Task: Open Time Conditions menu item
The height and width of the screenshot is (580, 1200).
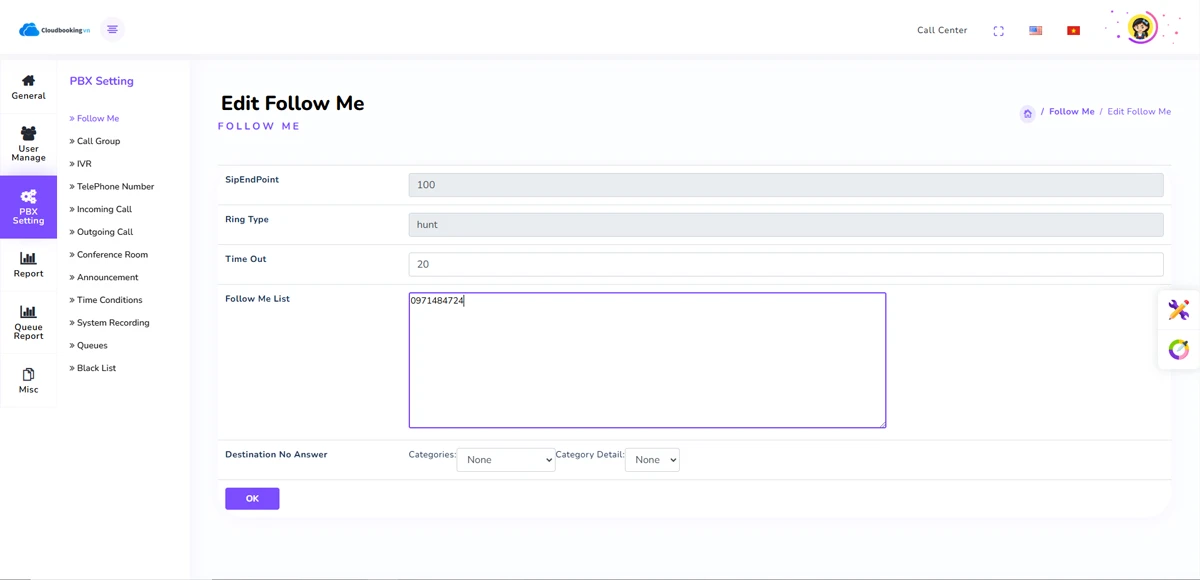Action: 109,300
